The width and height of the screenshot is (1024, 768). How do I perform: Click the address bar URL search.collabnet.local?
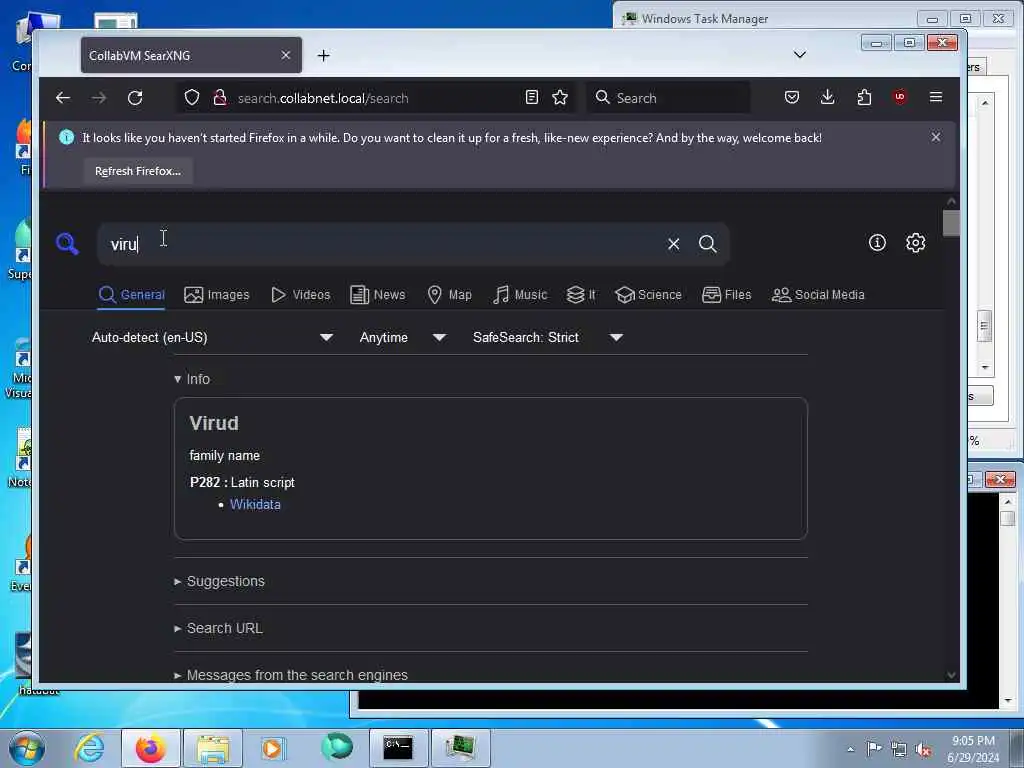click(x=323, y=98)
